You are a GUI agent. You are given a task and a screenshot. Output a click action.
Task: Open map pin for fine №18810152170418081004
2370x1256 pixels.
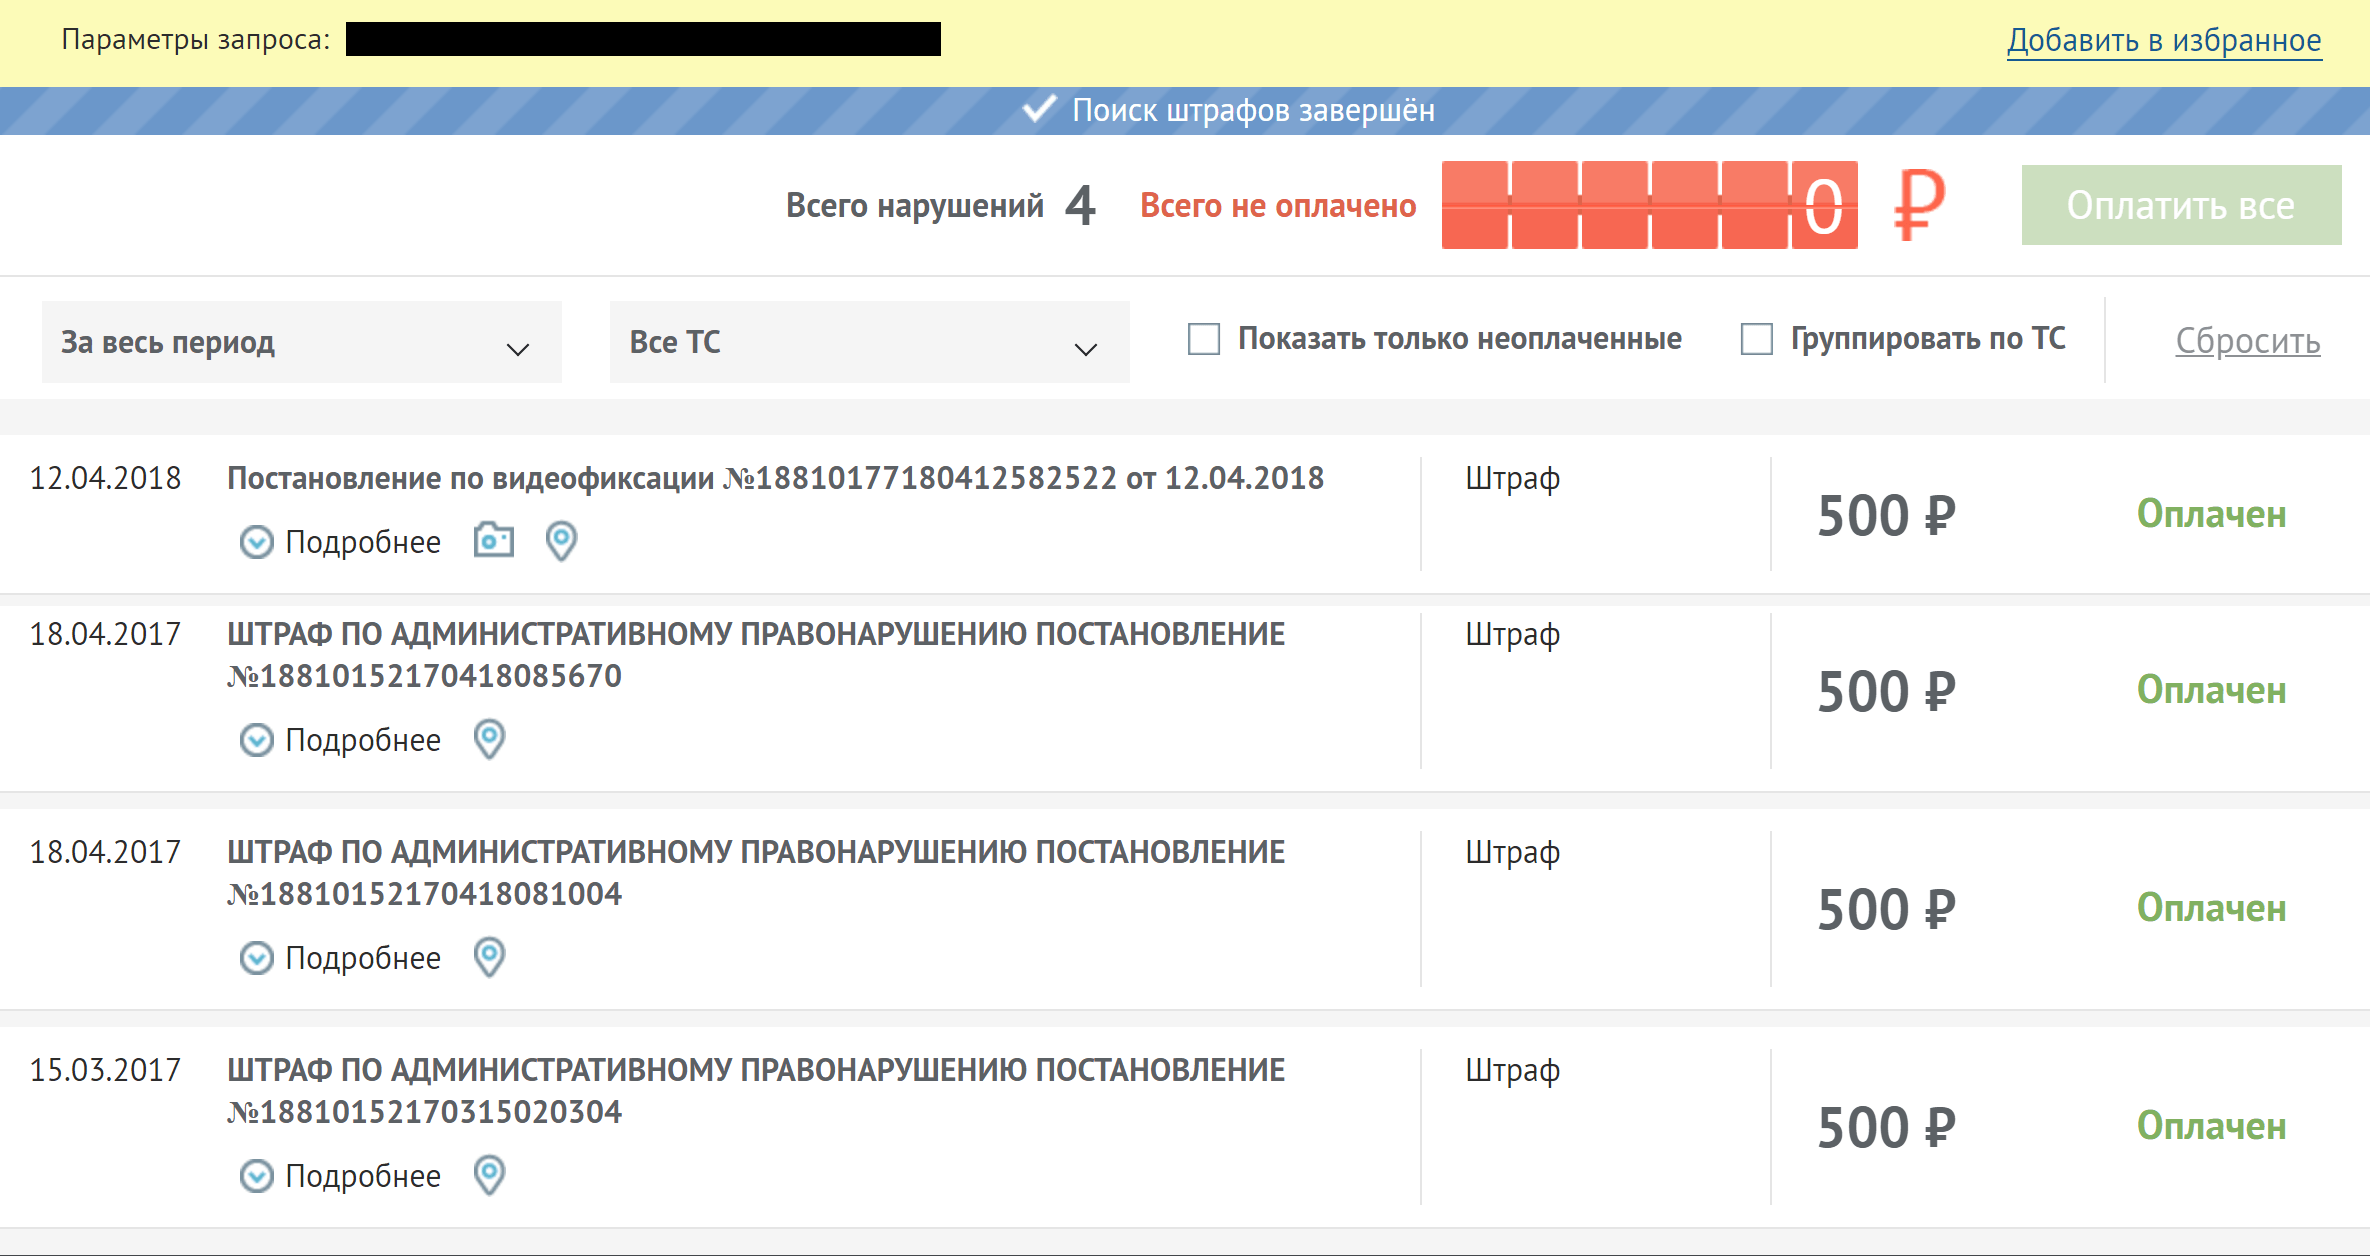tap(489, 957)
